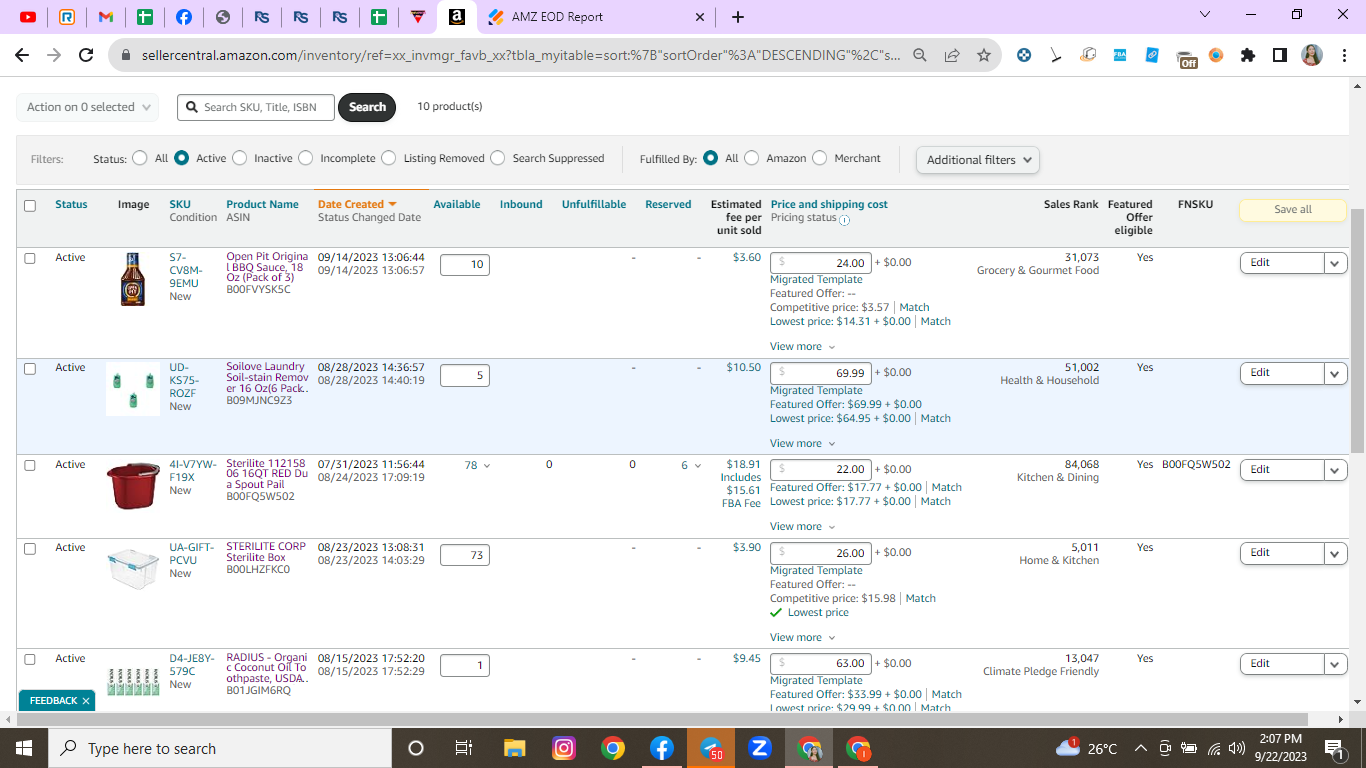Close the FEEDBACK widget
The width and height of the screenshot is (1366, 768).
pos(86,701)
